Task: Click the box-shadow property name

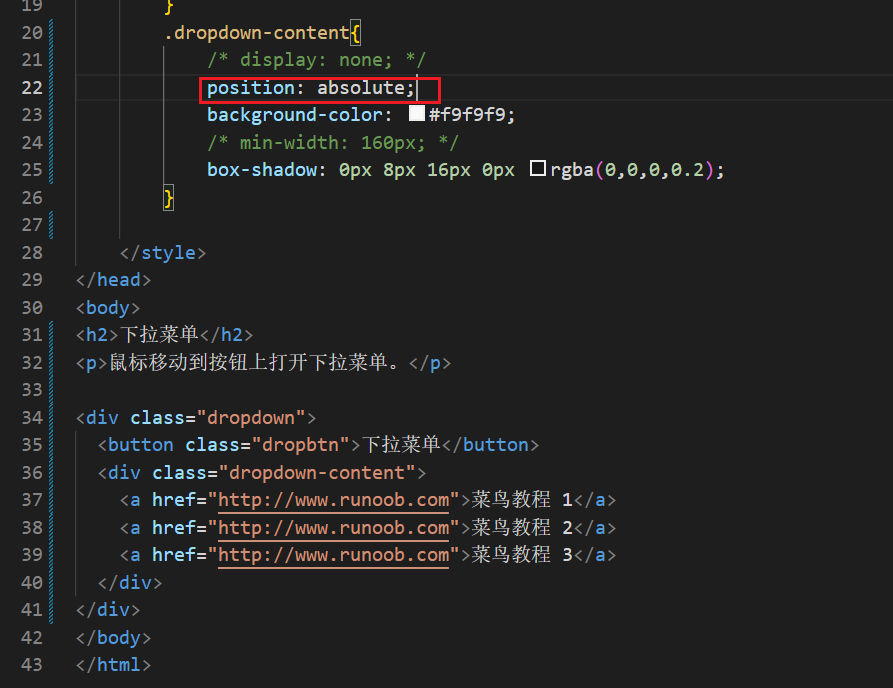Action: point(262,170)
